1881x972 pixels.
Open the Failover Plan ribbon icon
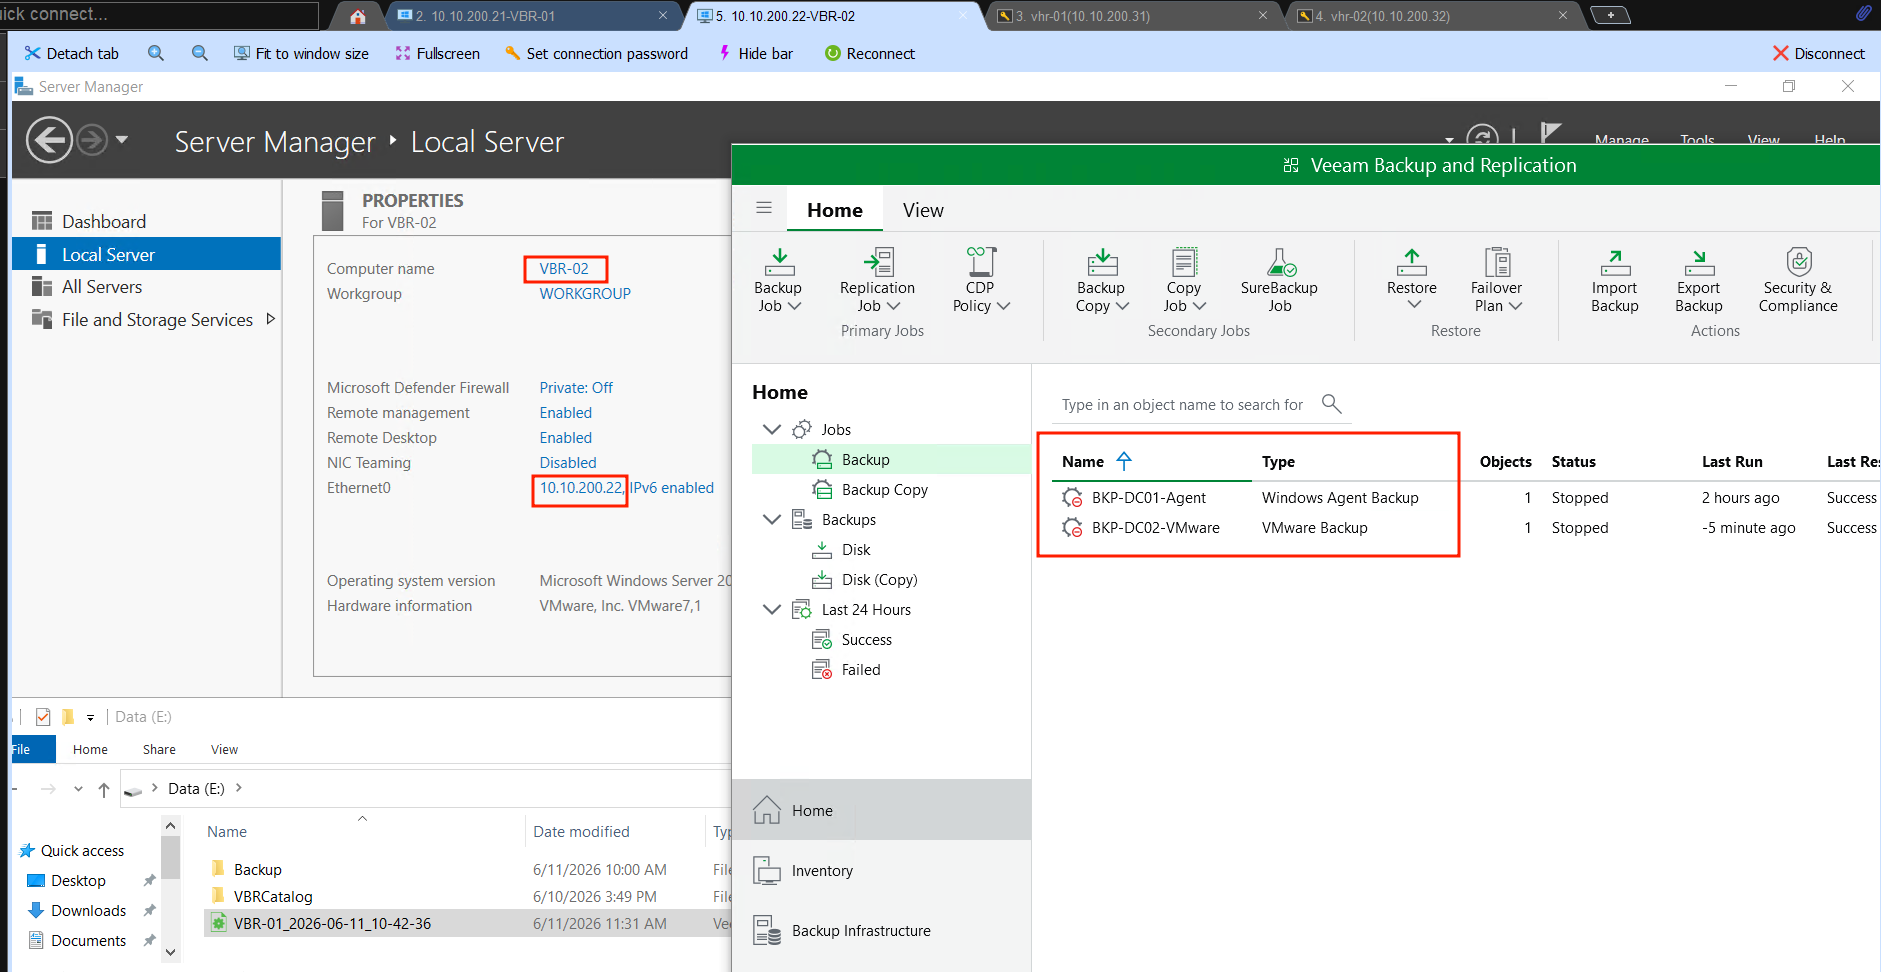tap(1497, 262)
